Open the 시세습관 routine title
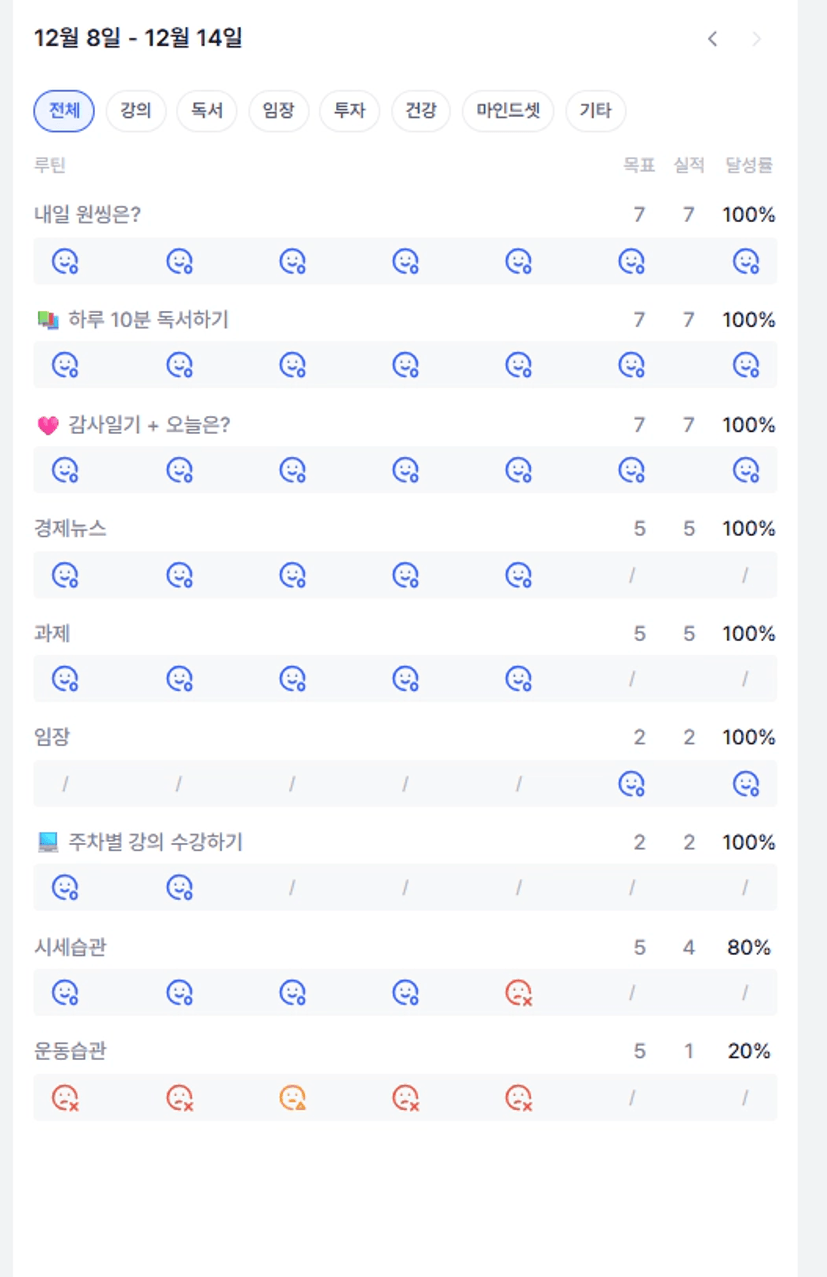 tap(70, 947)
